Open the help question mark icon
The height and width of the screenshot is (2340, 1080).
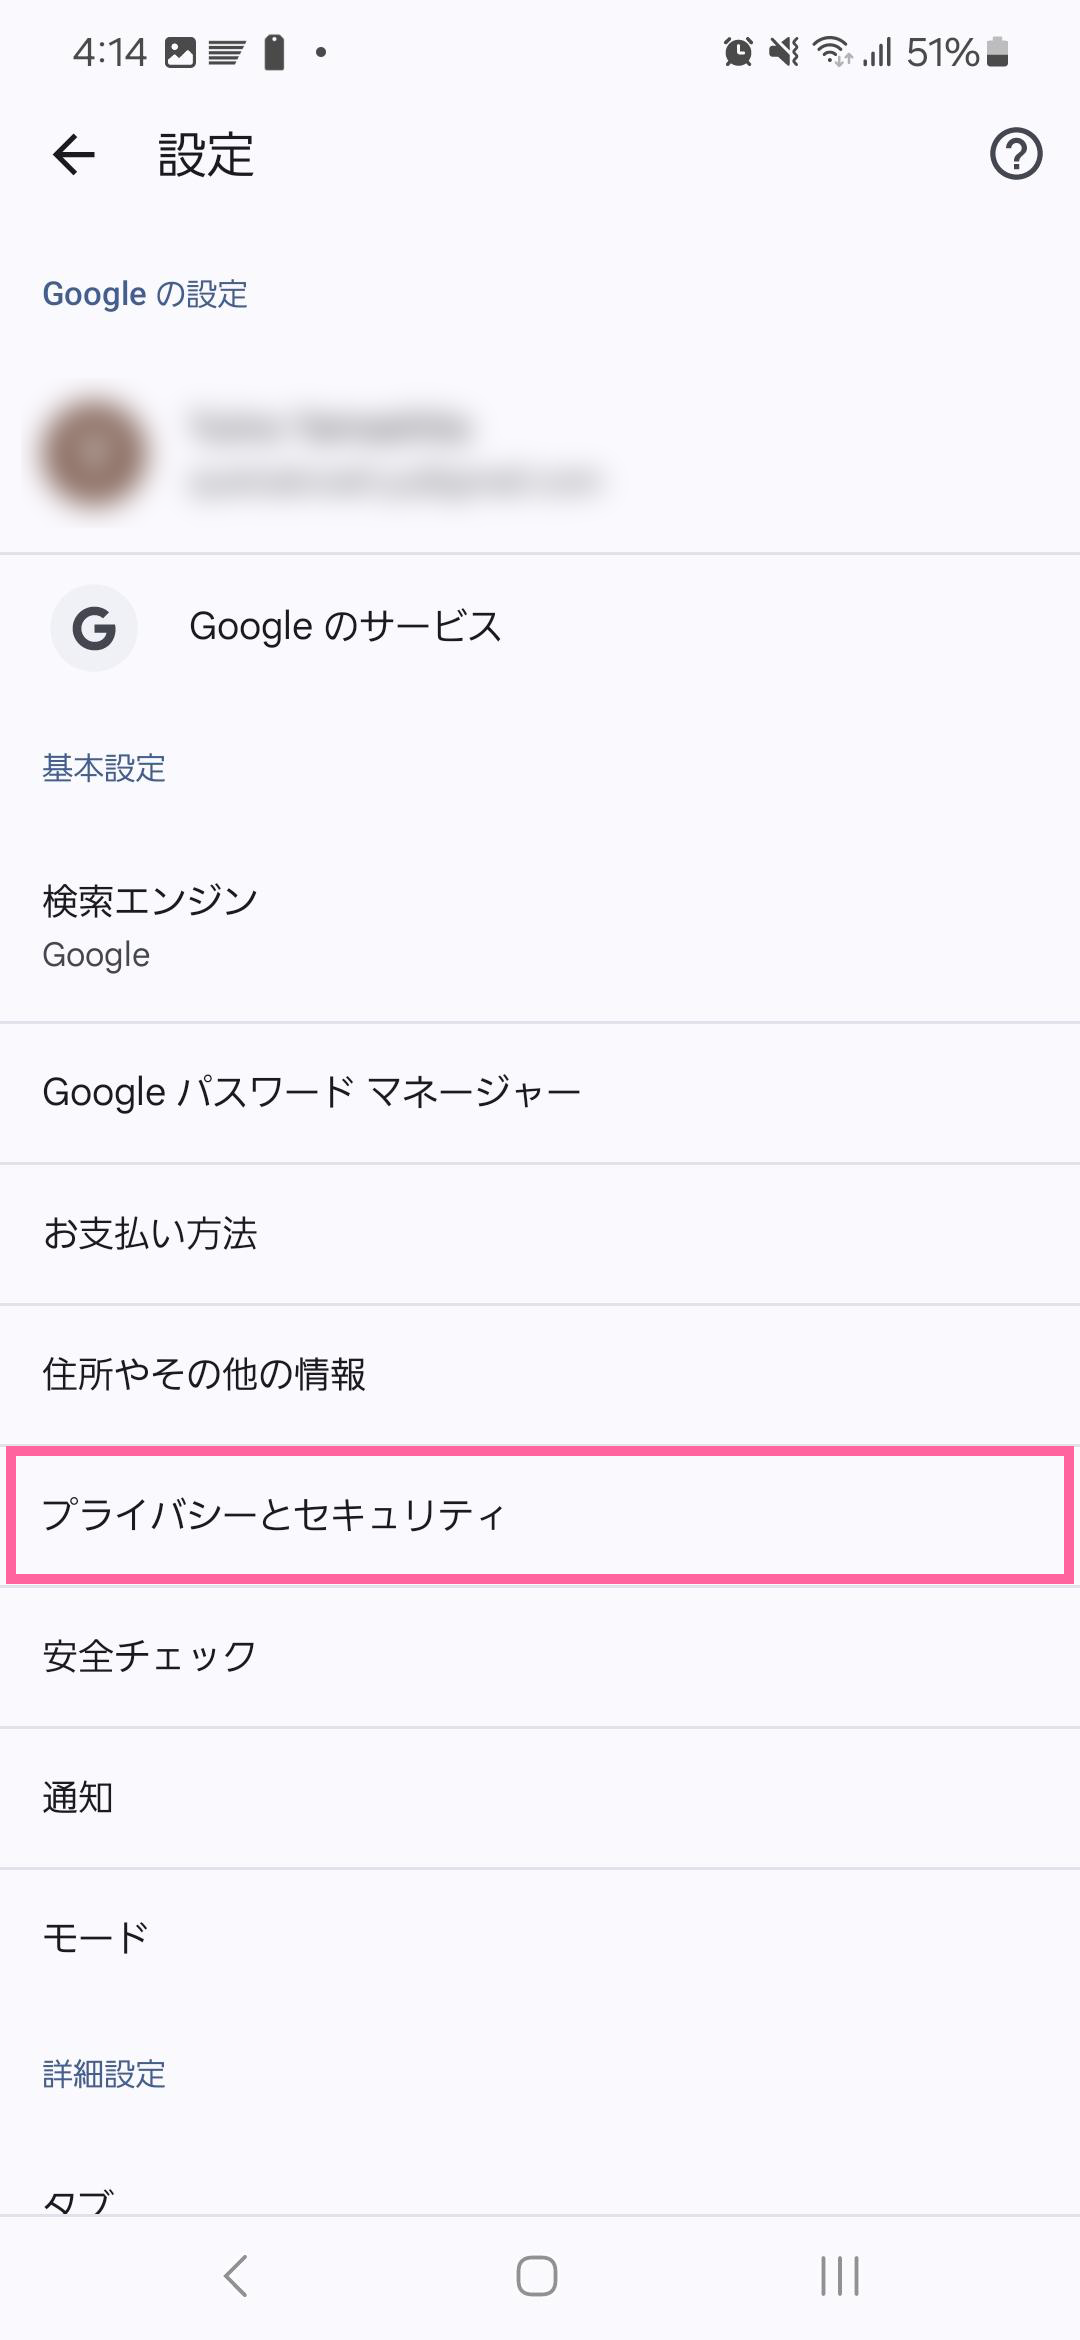(x=1016, y=154)
